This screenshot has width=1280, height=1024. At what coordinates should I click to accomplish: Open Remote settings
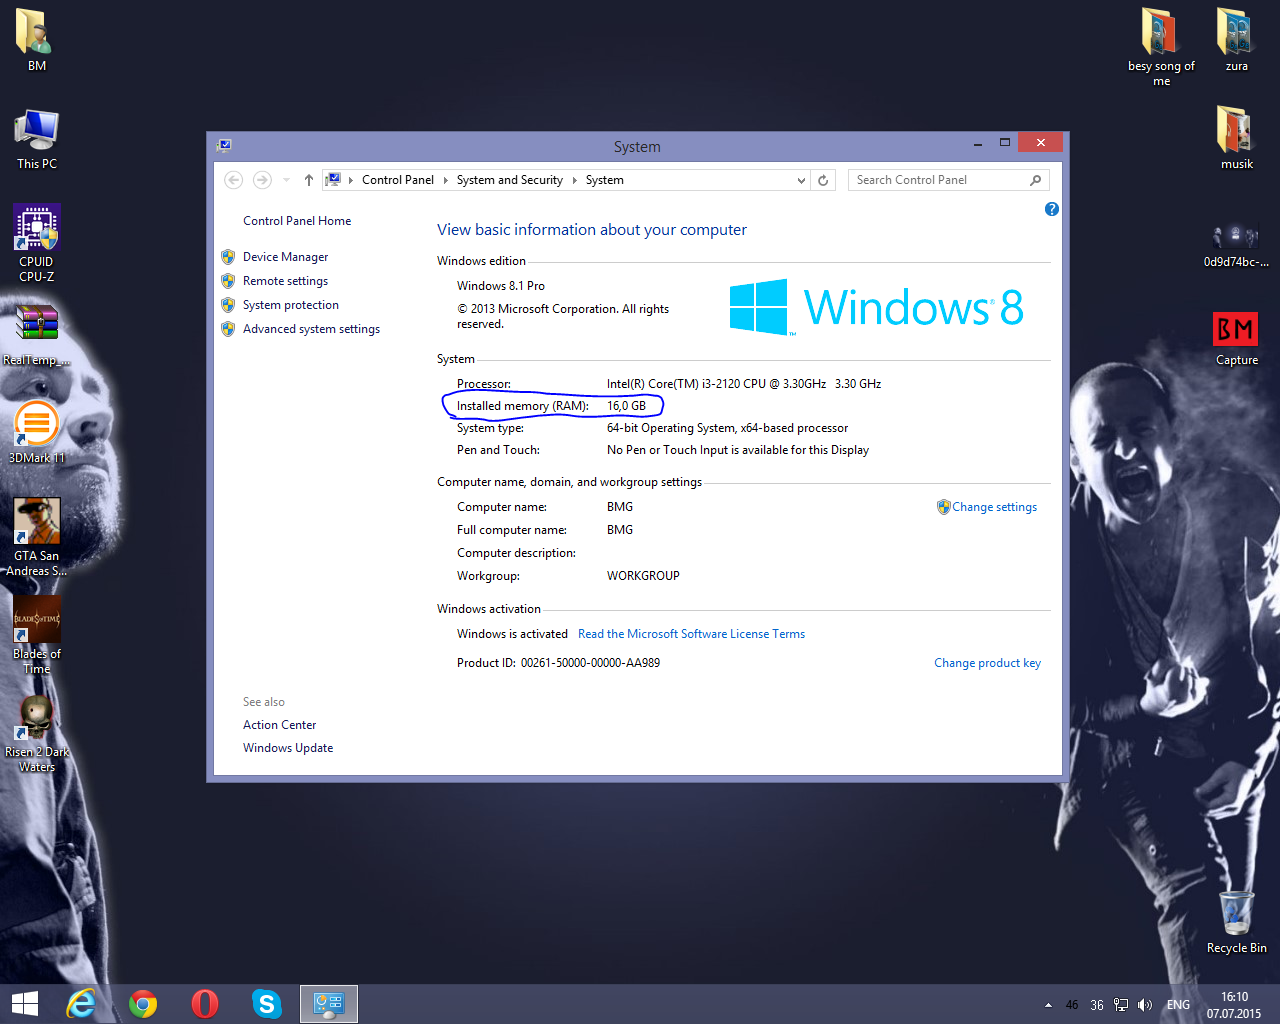[285, 281]
